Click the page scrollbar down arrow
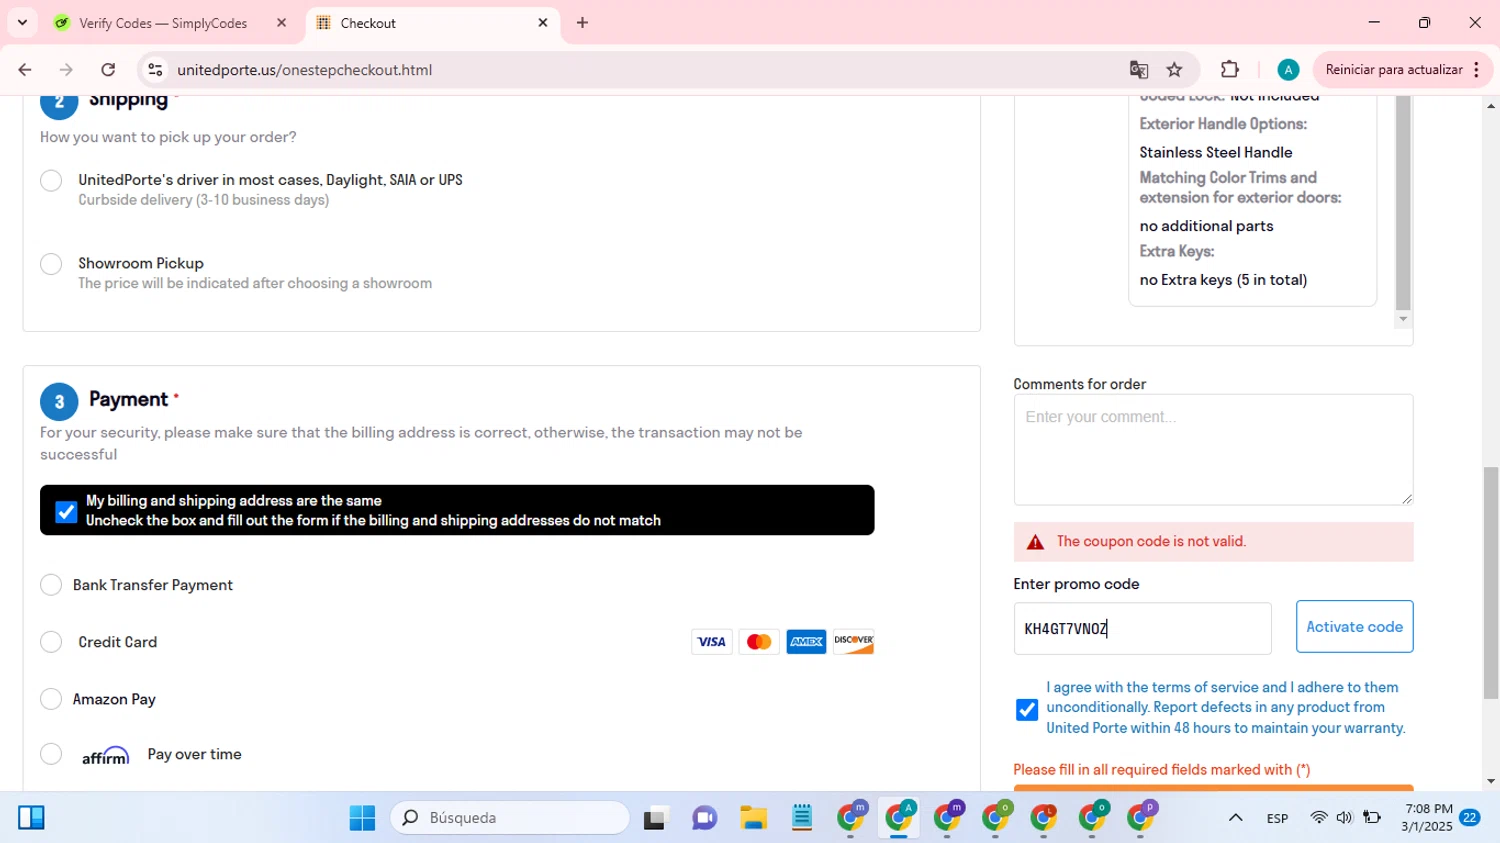The height and width of the screenshot is (843, 1500). [x=1491, y=782]
